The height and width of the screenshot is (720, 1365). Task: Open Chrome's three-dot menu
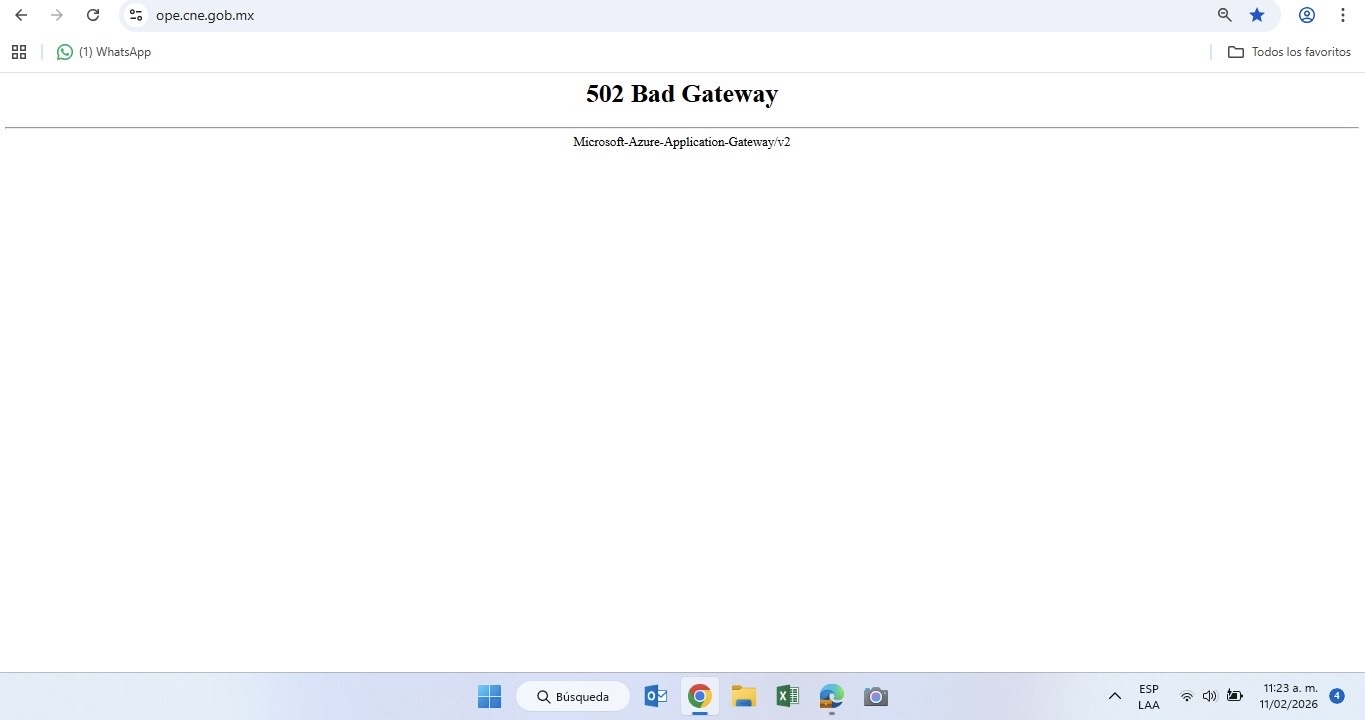(x=1342, y=15)
